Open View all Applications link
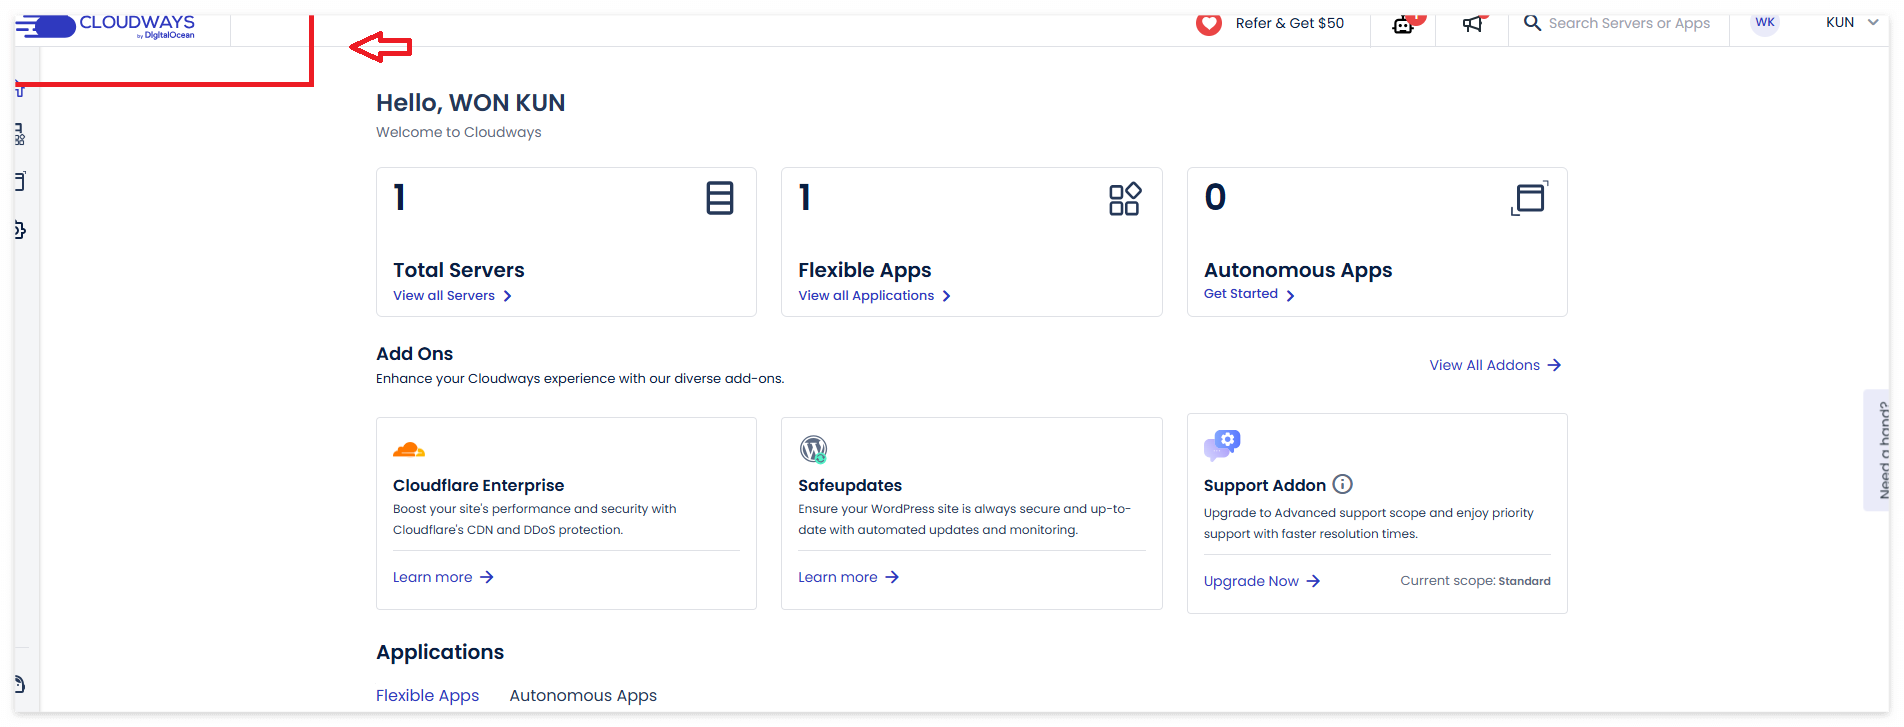 point(866,295)
